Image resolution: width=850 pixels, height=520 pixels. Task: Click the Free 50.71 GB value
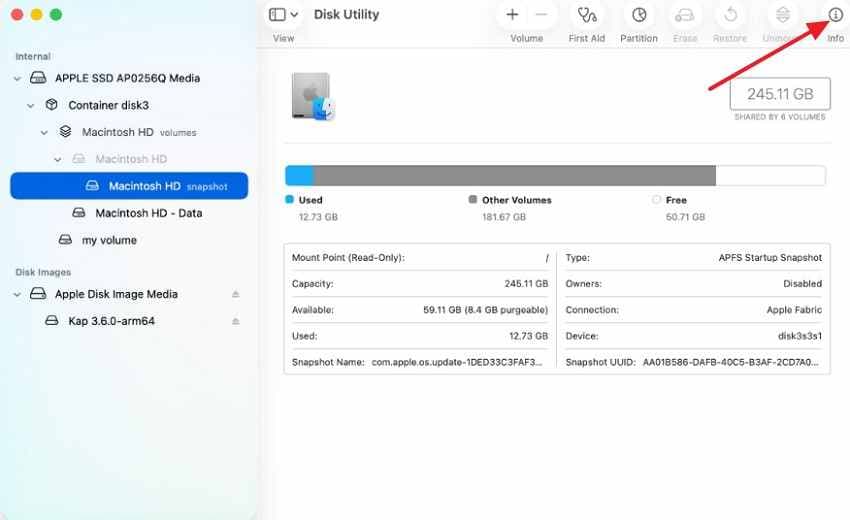[685, 217]
